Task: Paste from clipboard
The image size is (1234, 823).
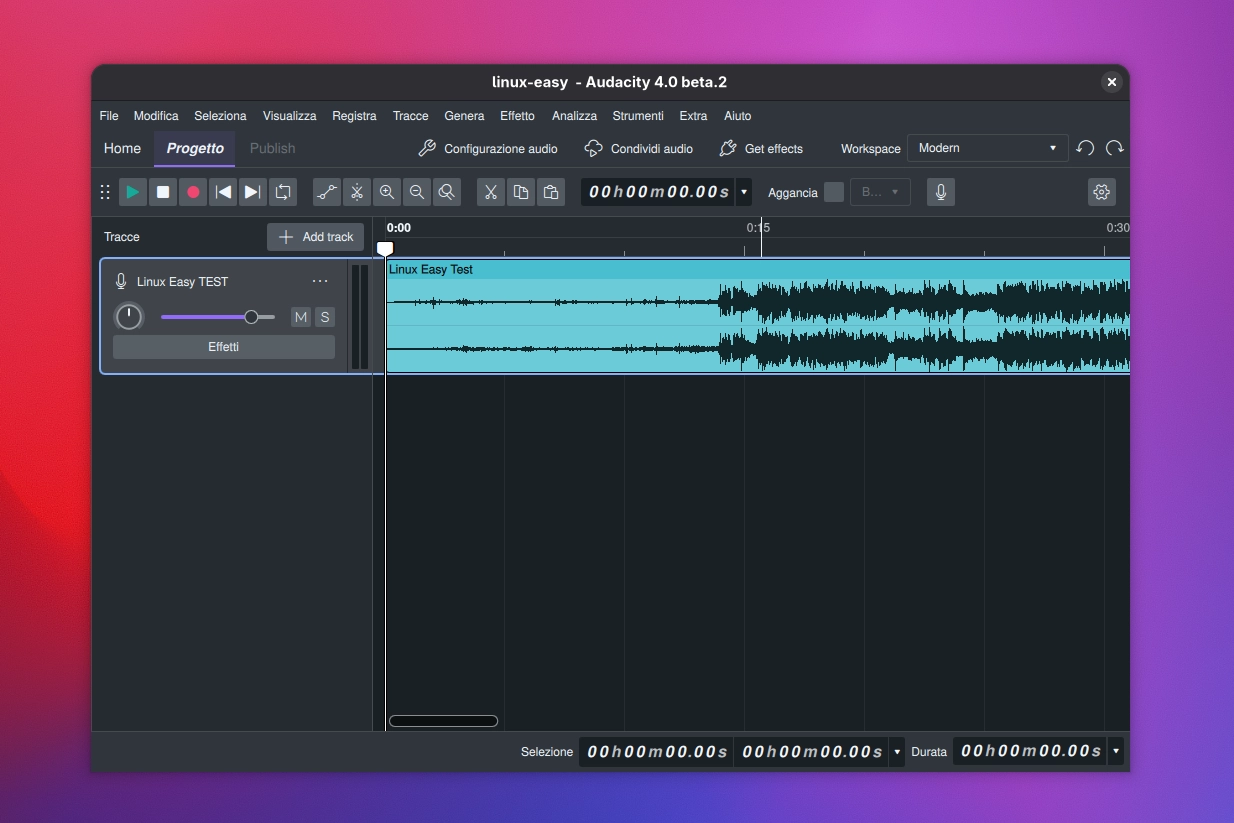Action: (x=551, y=192)
